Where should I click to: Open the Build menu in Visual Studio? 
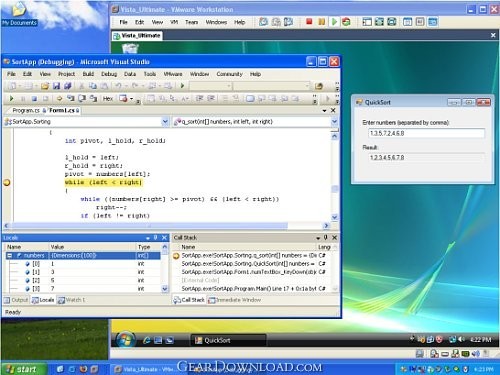pyautogui.click(x=88, y=74)
